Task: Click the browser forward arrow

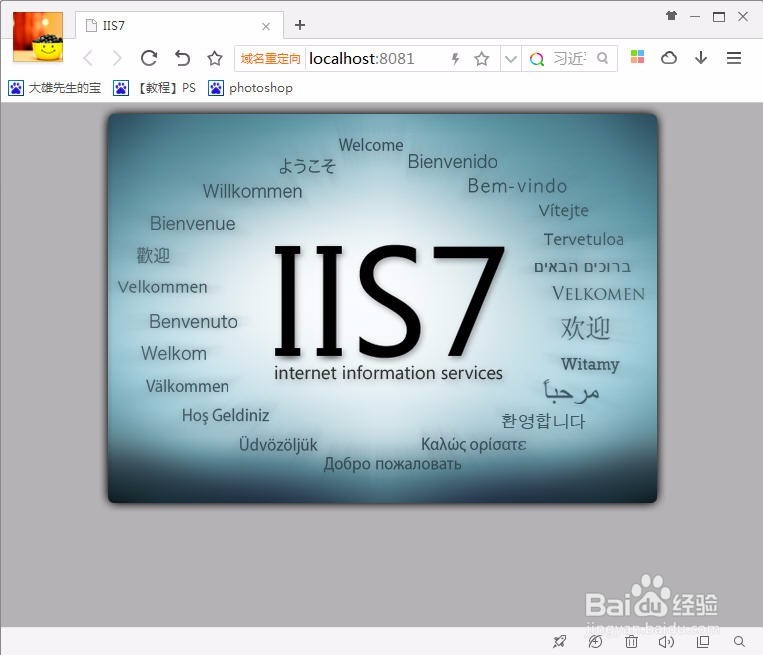Action: point(117,58)
